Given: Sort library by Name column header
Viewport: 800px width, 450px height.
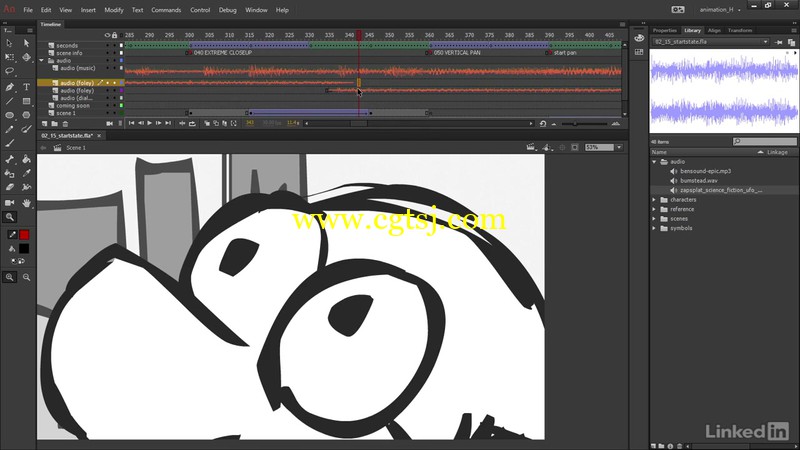Looking at the screenshot, I should [x=659, y=152].
